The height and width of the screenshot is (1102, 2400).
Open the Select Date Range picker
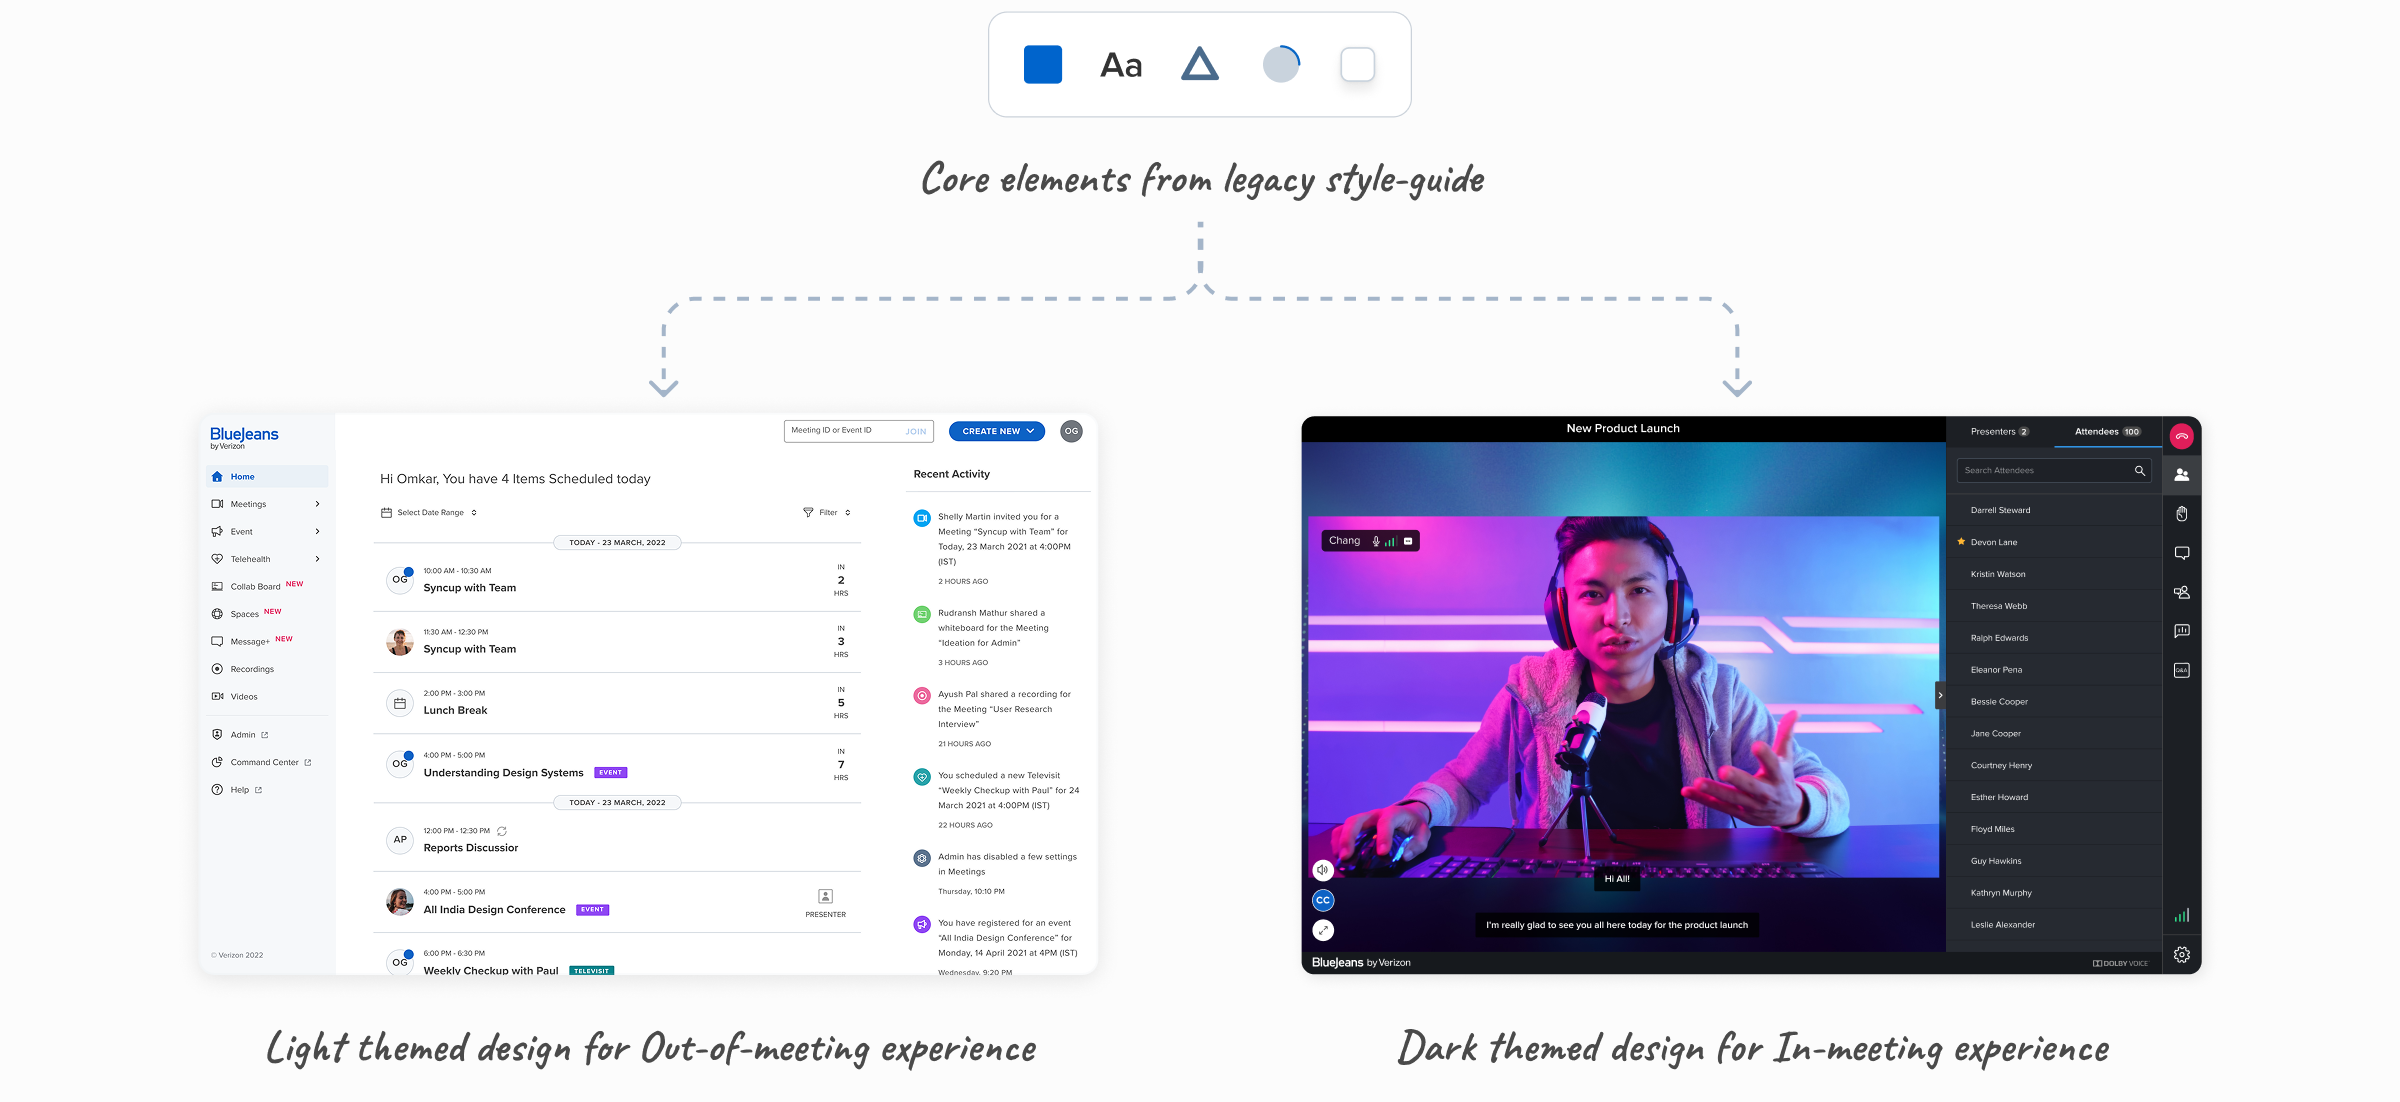pos(430,512)
